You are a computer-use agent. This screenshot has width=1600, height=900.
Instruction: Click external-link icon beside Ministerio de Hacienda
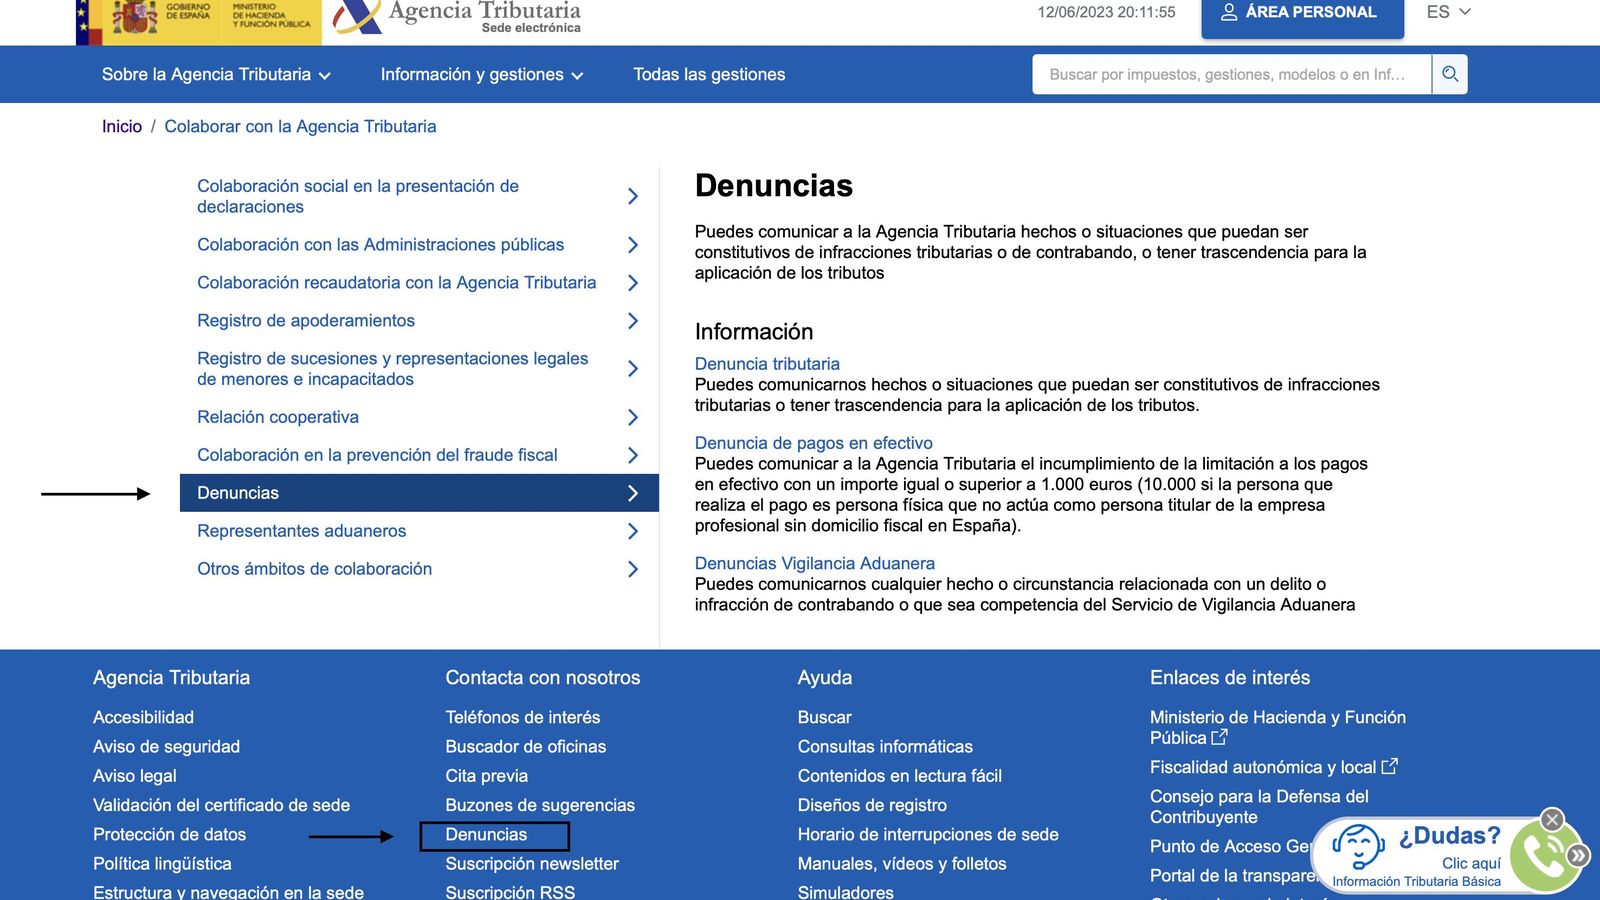pyautogui.click(x=1219, y=738)
